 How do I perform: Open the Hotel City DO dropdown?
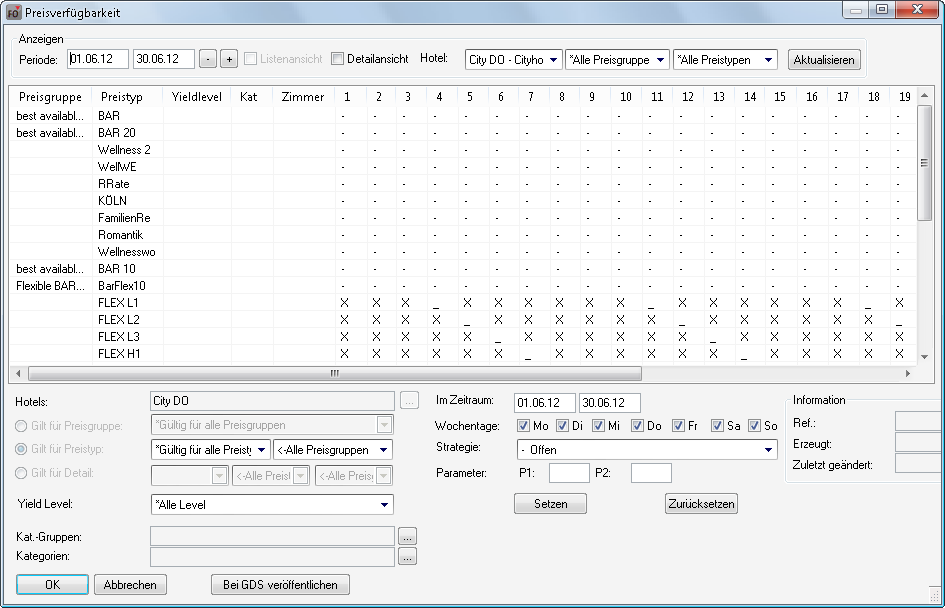click(x=513, y=60)
